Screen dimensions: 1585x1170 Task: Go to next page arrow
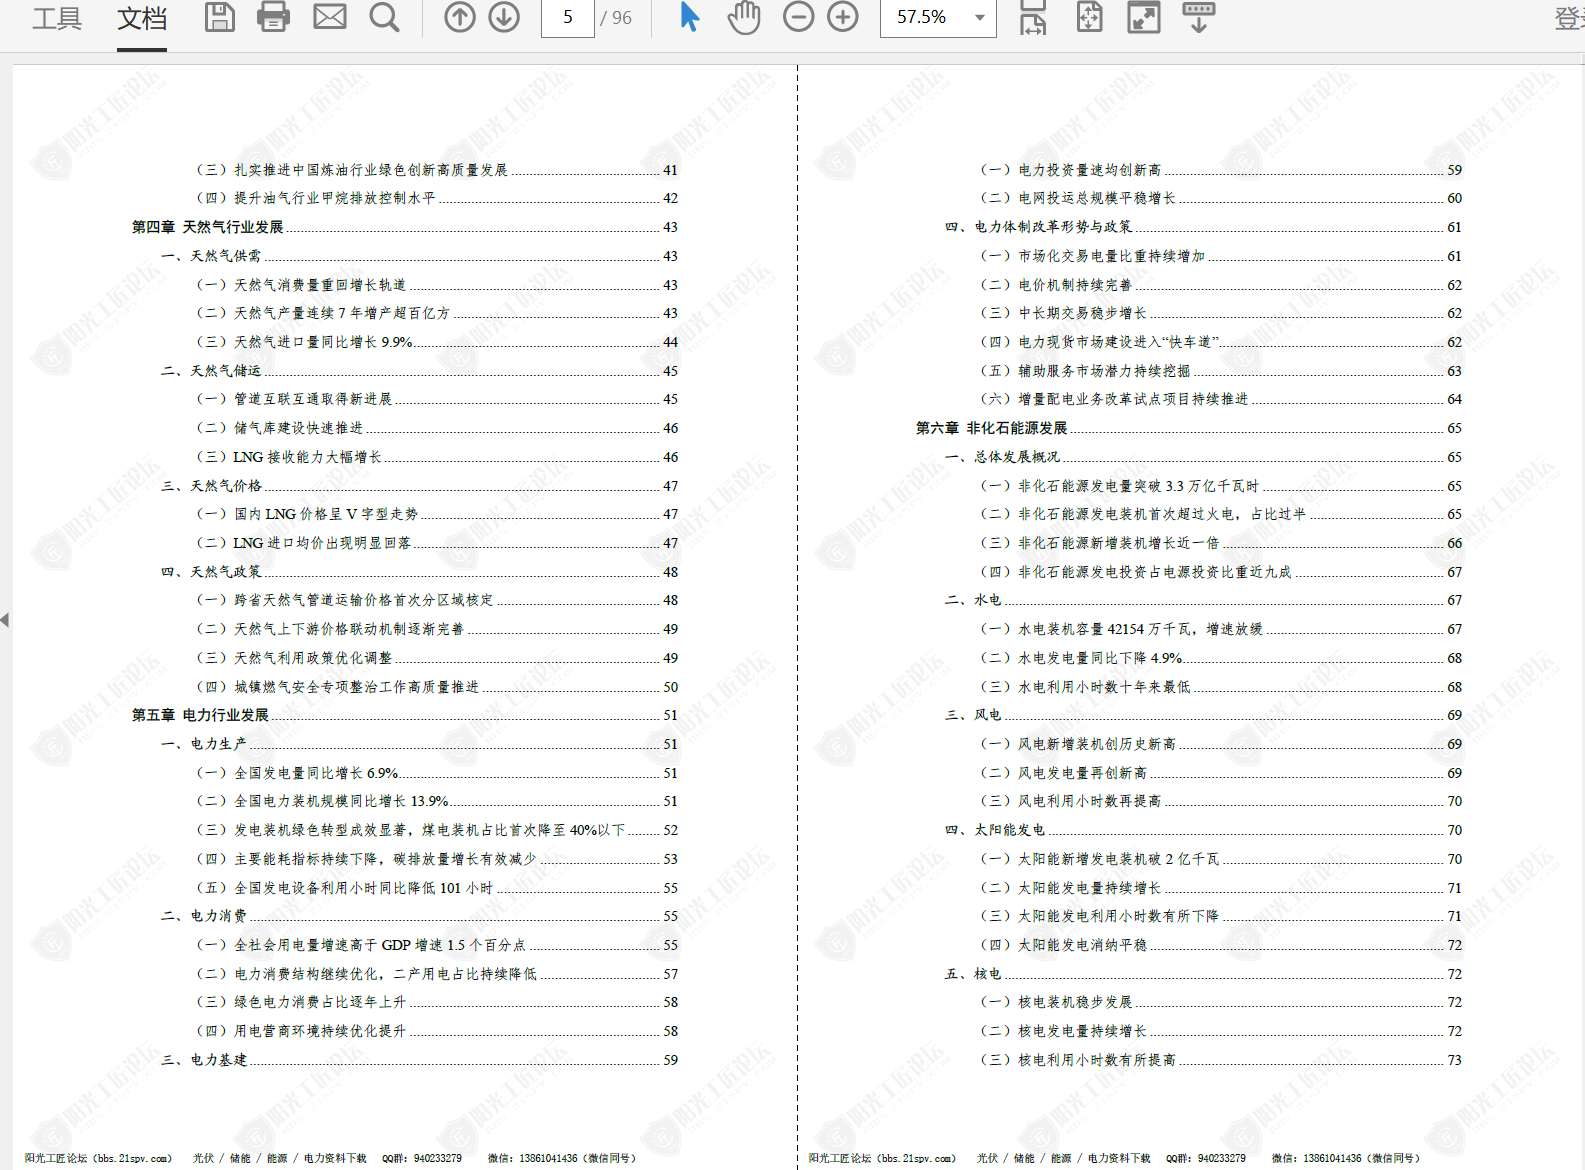point(504,17)
